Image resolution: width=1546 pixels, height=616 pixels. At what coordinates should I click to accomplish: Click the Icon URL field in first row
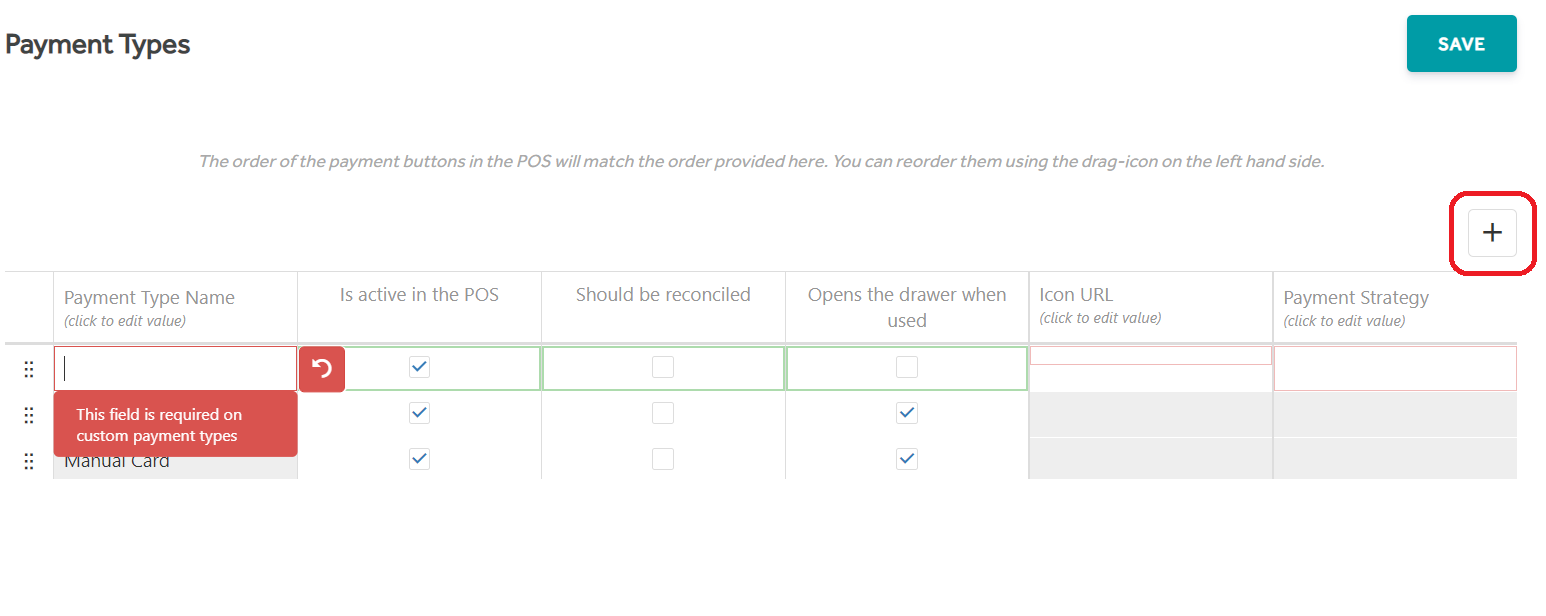point(1151,356)
